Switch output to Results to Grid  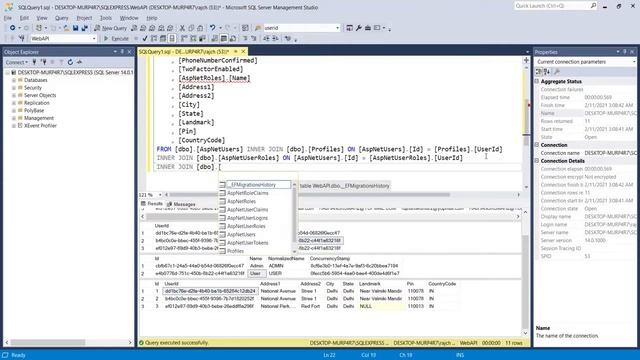(x=224, y=38)
